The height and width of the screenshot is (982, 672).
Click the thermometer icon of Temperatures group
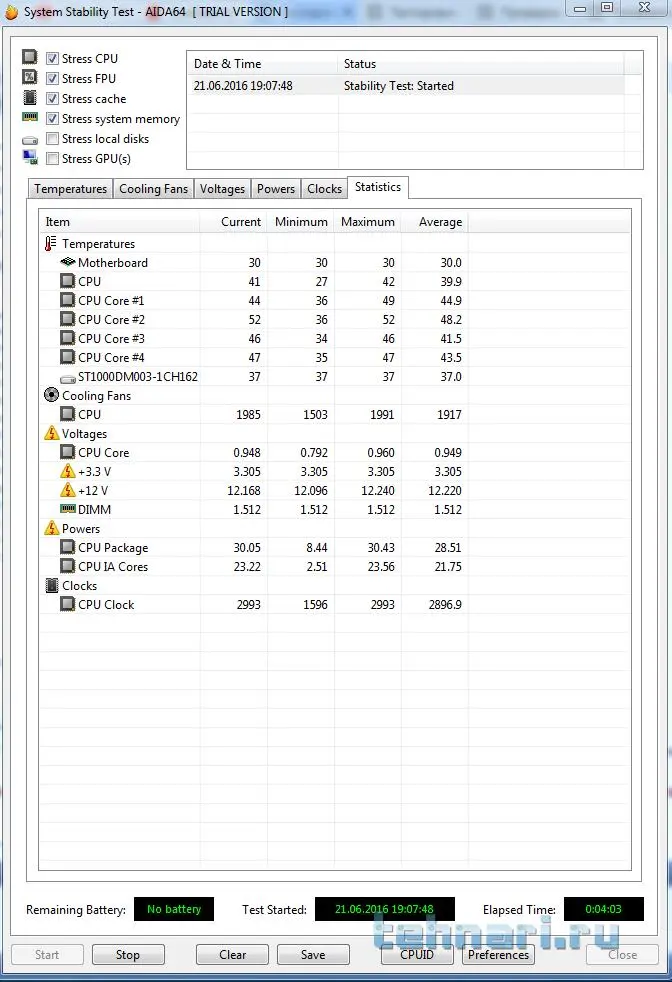51,243
